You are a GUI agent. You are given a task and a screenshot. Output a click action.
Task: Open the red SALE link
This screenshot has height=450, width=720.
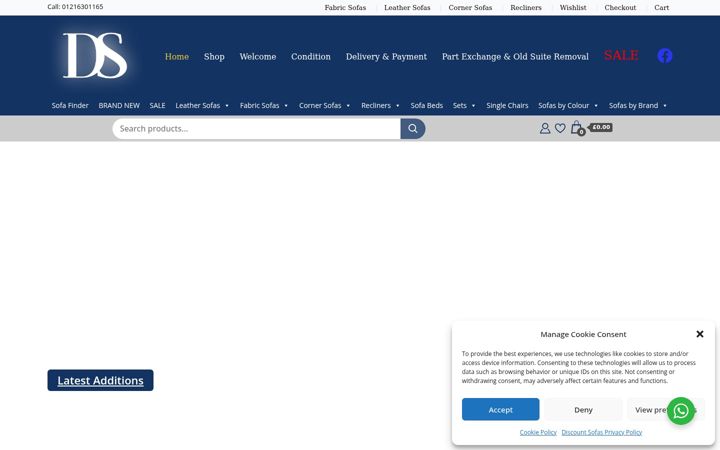(621, 56)
